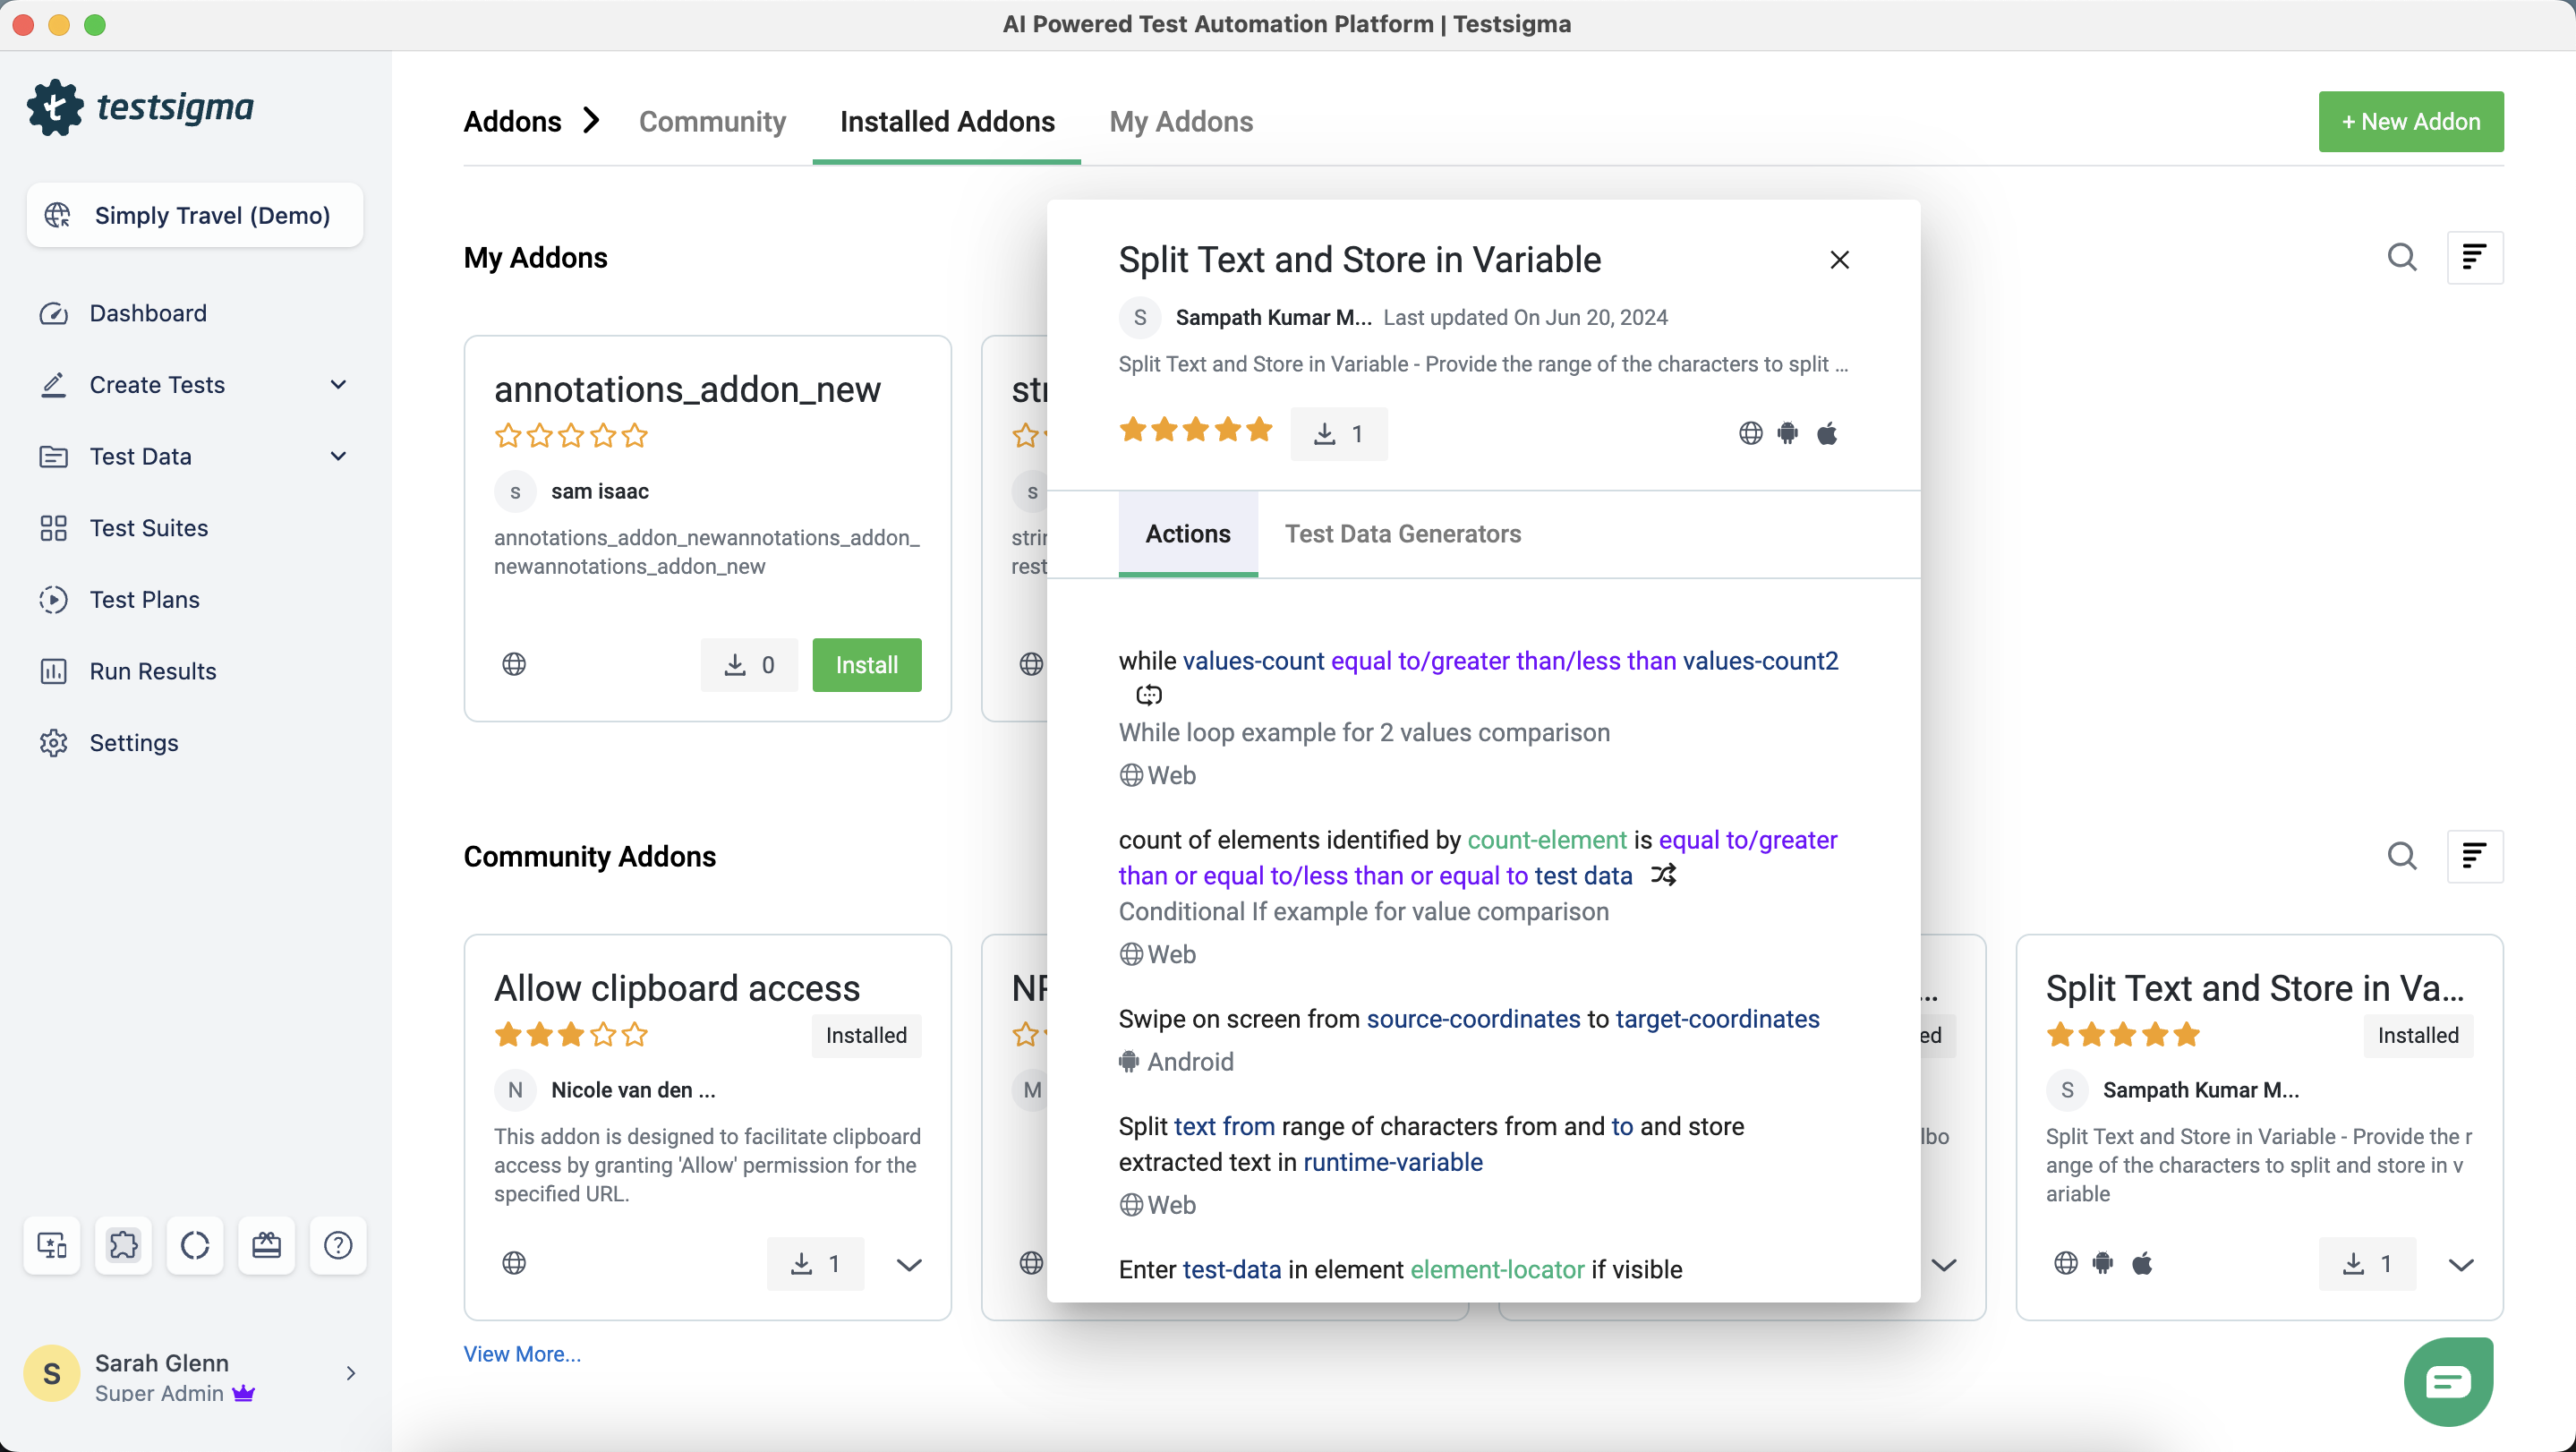Open Sarah Glenn profile arrow
Image resolution: width=2576 pixels, height=1452 pixels.
click(x=350, y=1374)
